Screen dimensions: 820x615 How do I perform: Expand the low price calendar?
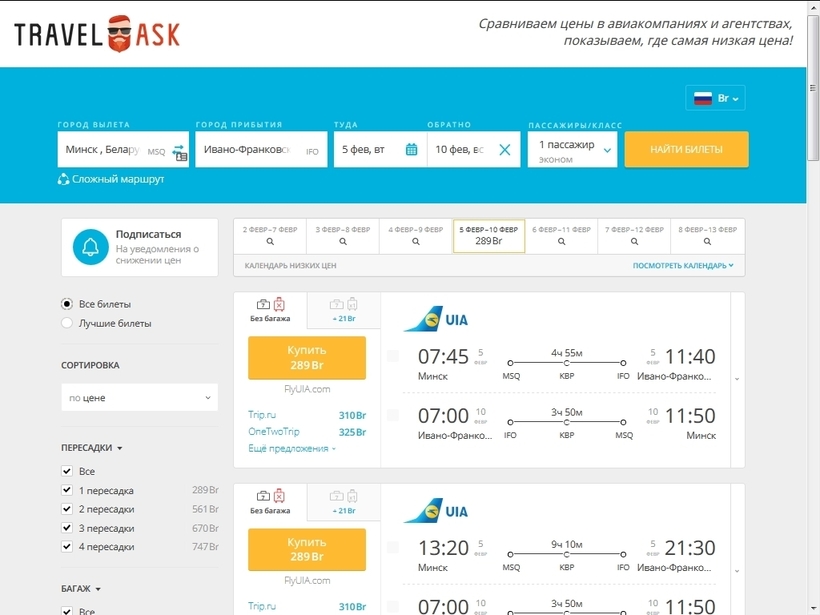click(683, 266)
